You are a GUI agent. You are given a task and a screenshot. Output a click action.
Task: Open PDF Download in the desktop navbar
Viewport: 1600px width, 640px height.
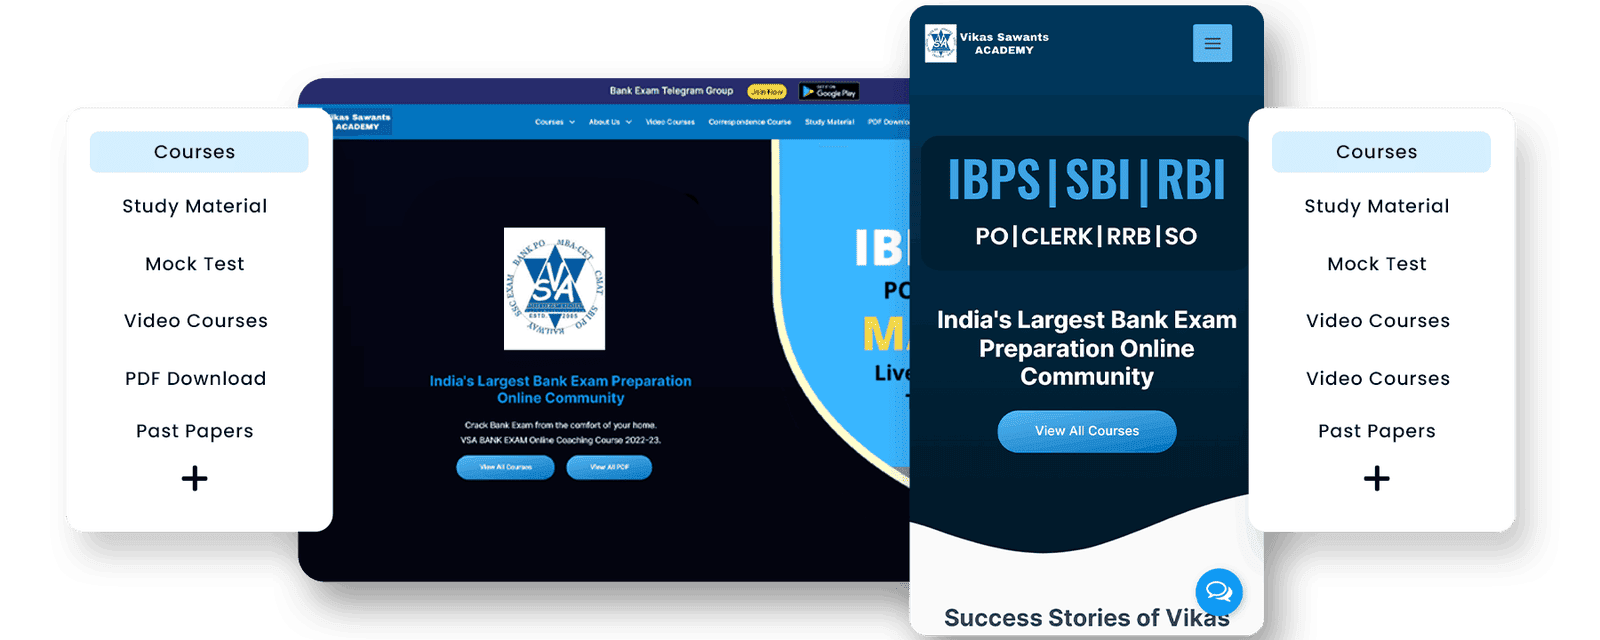point(888,122)
